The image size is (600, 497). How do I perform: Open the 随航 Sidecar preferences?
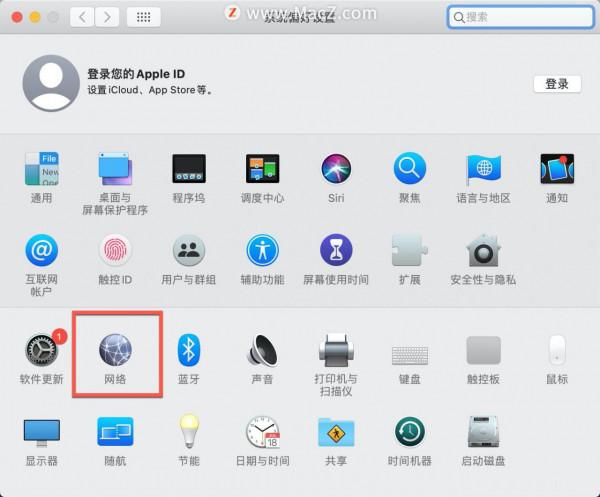115,432
